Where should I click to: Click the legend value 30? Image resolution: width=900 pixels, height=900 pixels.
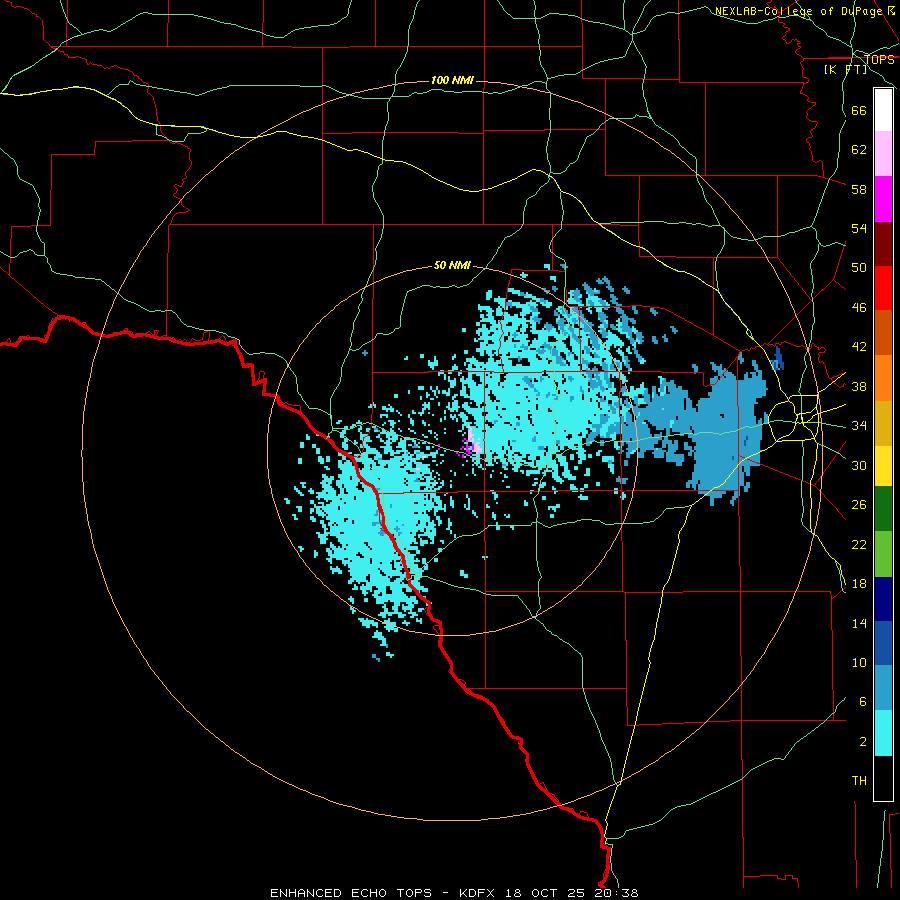pyautogui.click(x=859, y=465)
